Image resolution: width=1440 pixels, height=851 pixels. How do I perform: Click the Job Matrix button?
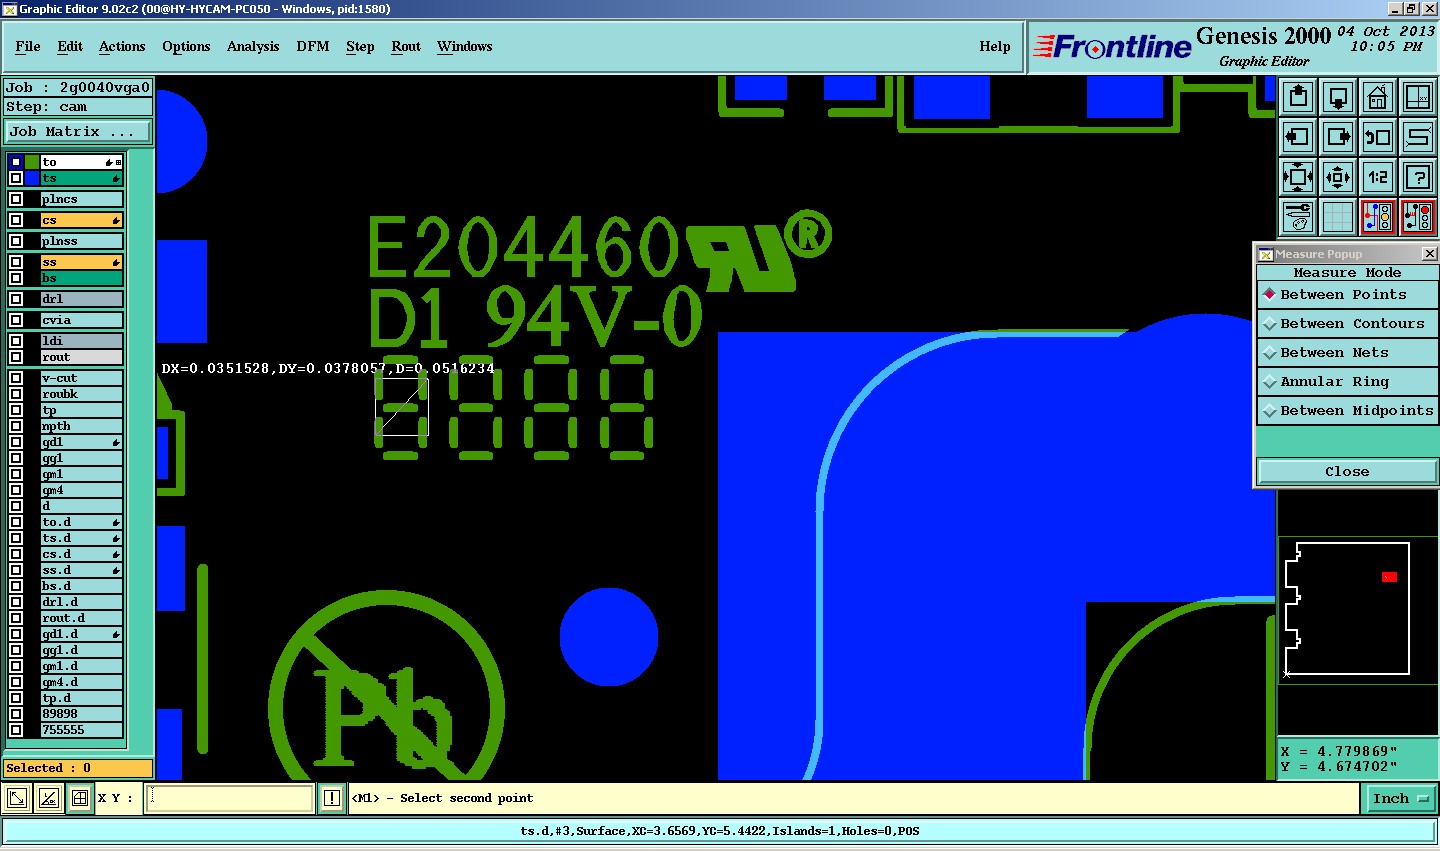tap(78, 131)
